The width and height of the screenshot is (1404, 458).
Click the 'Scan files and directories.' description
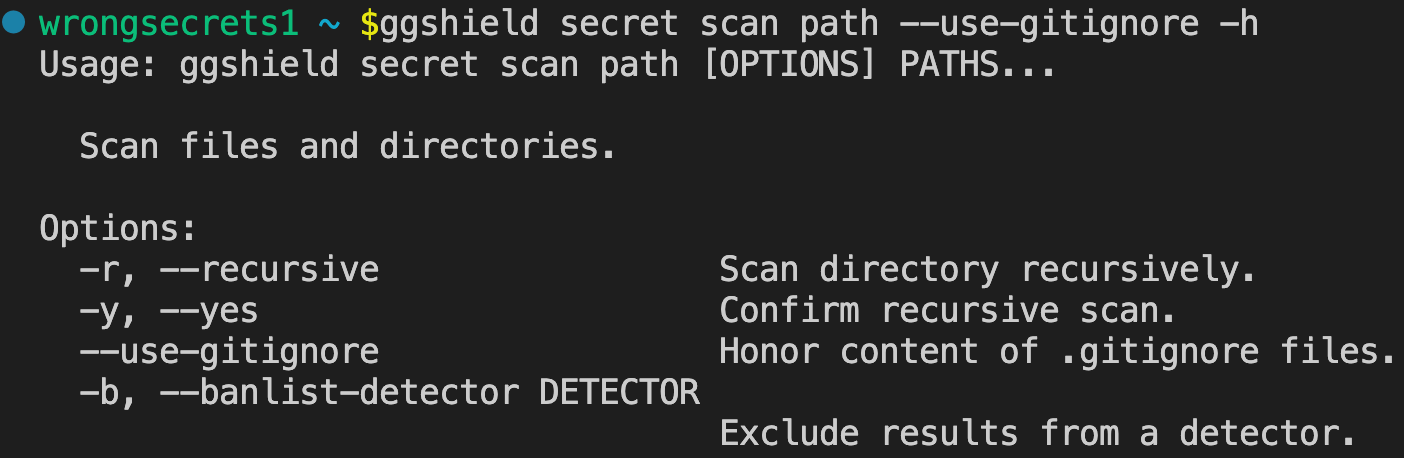pyautogui.click(x=348, y=147)
